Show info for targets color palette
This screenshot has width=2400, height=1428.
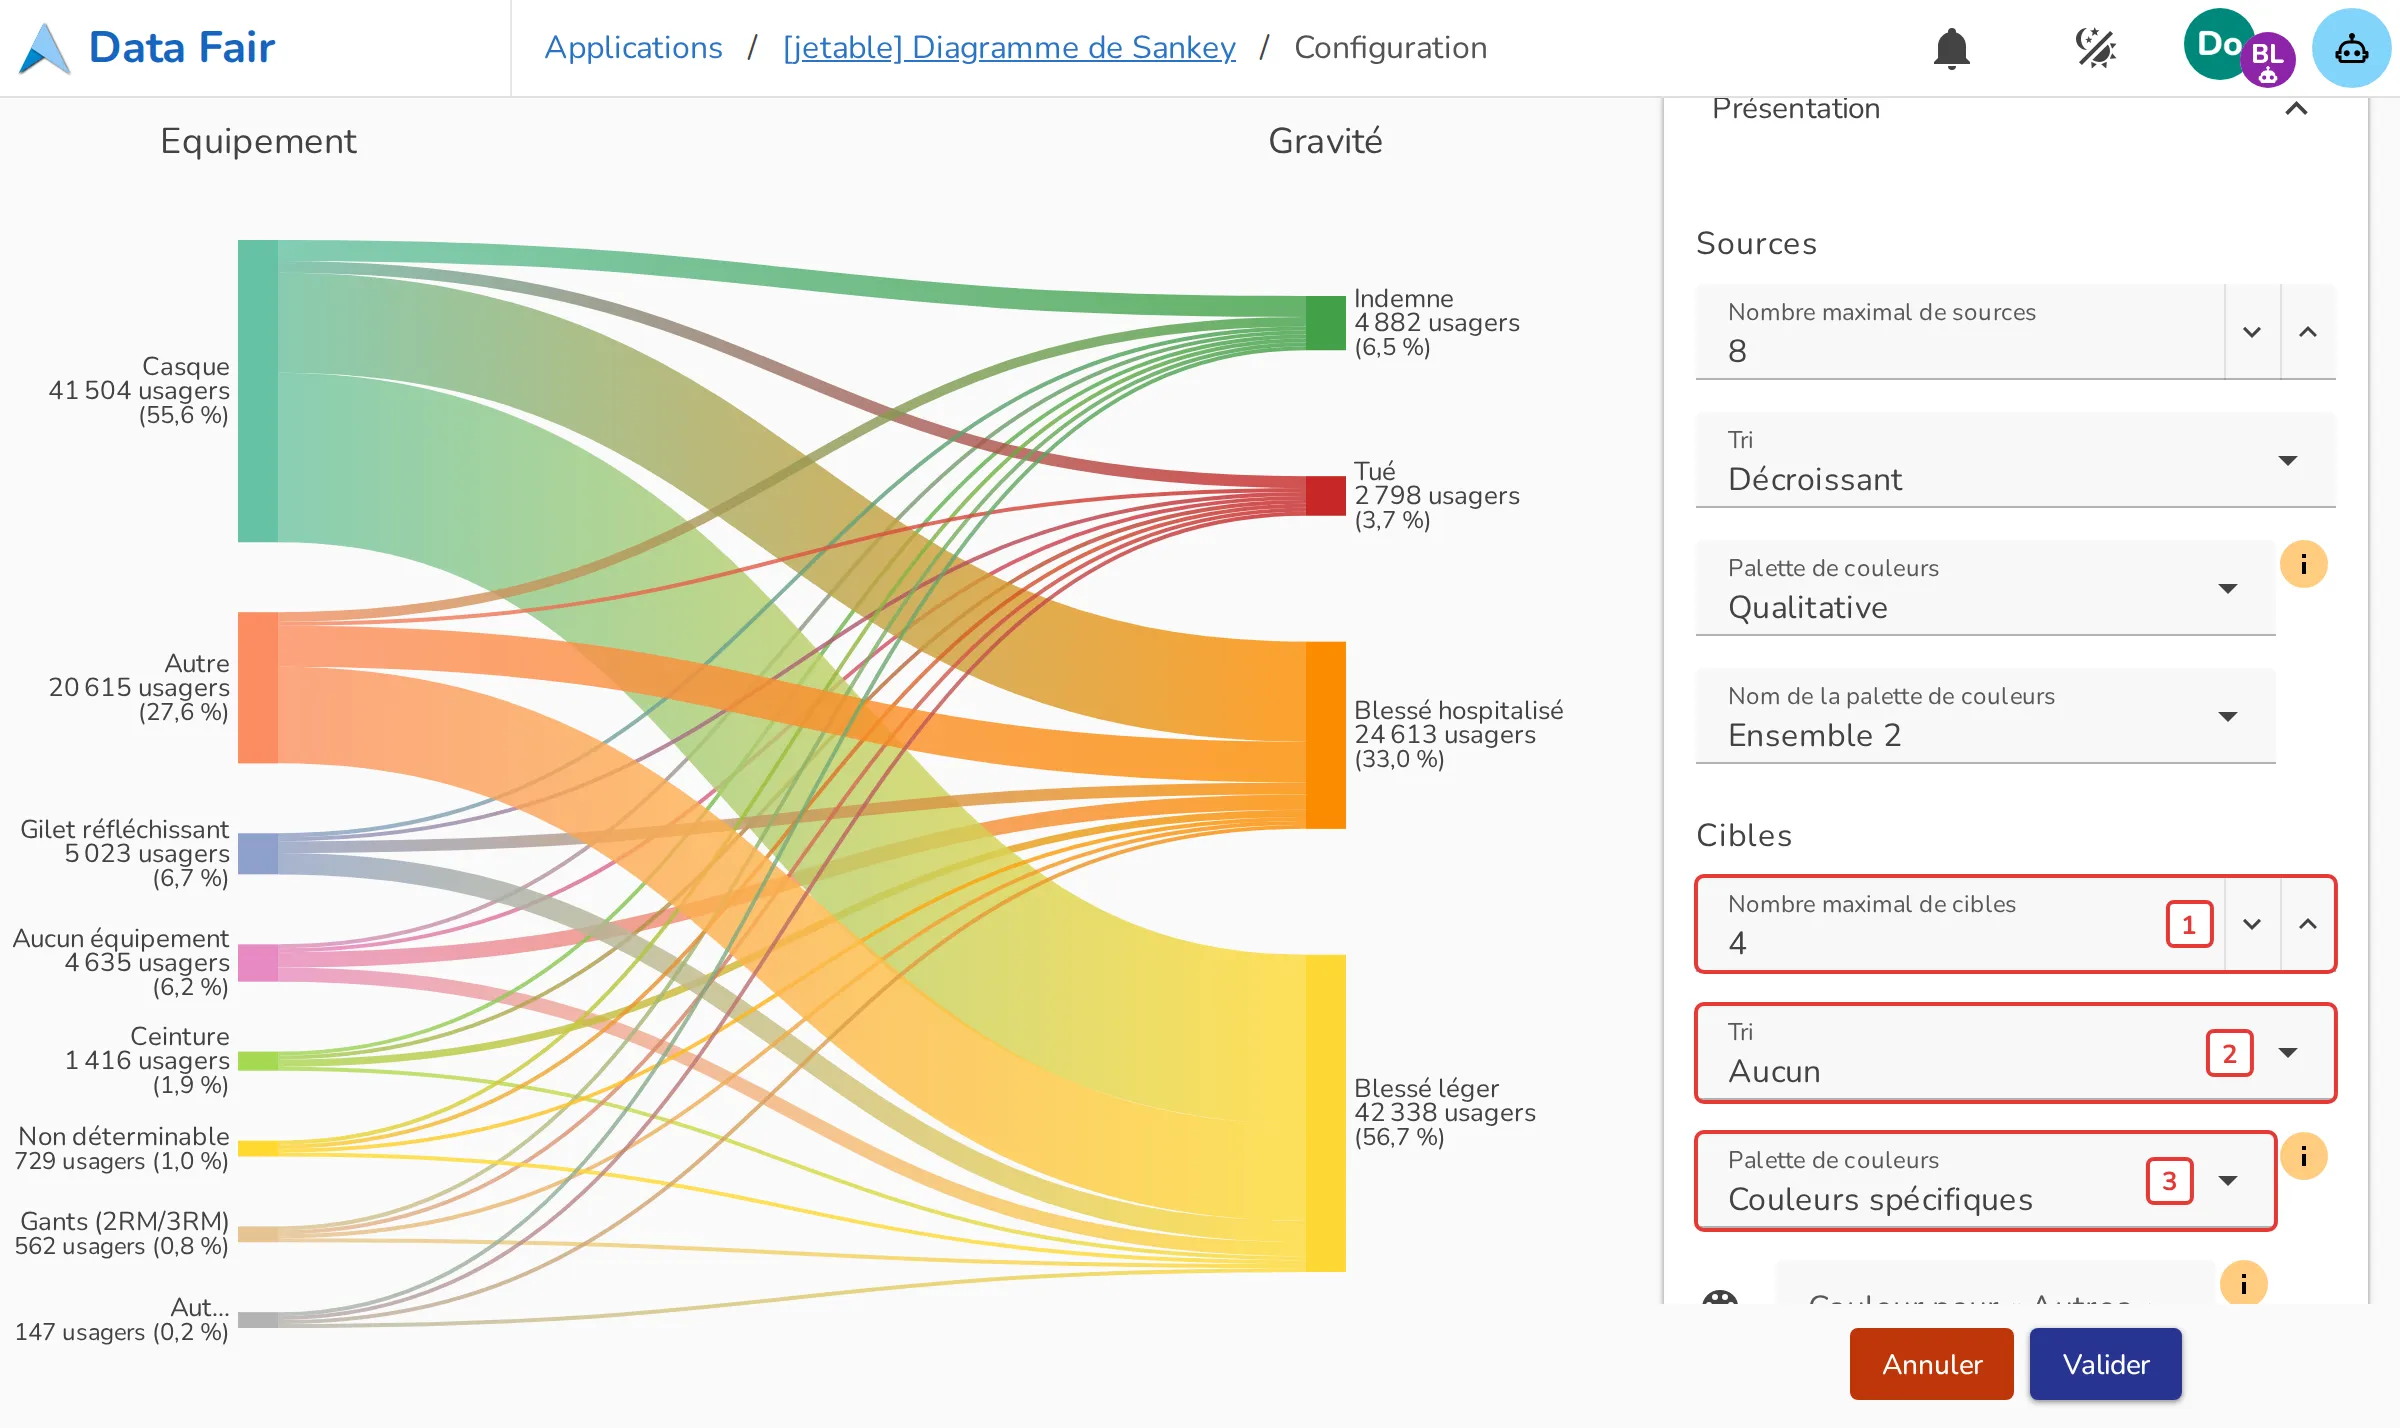[x=2303, y=1156]
